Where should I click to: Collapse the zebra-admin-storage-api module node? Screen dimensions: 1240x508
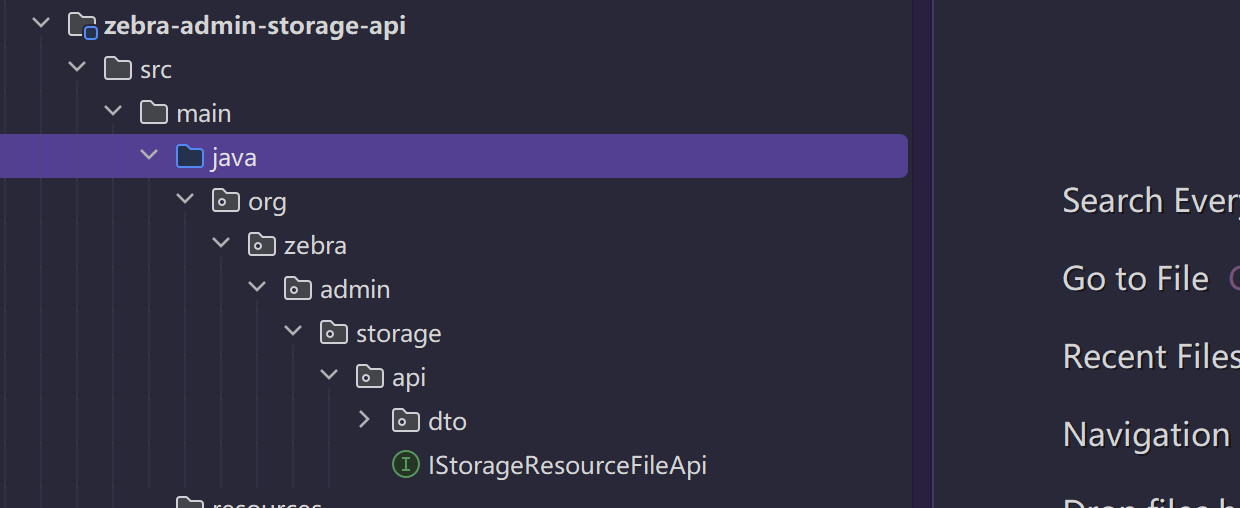coord(41,25)
